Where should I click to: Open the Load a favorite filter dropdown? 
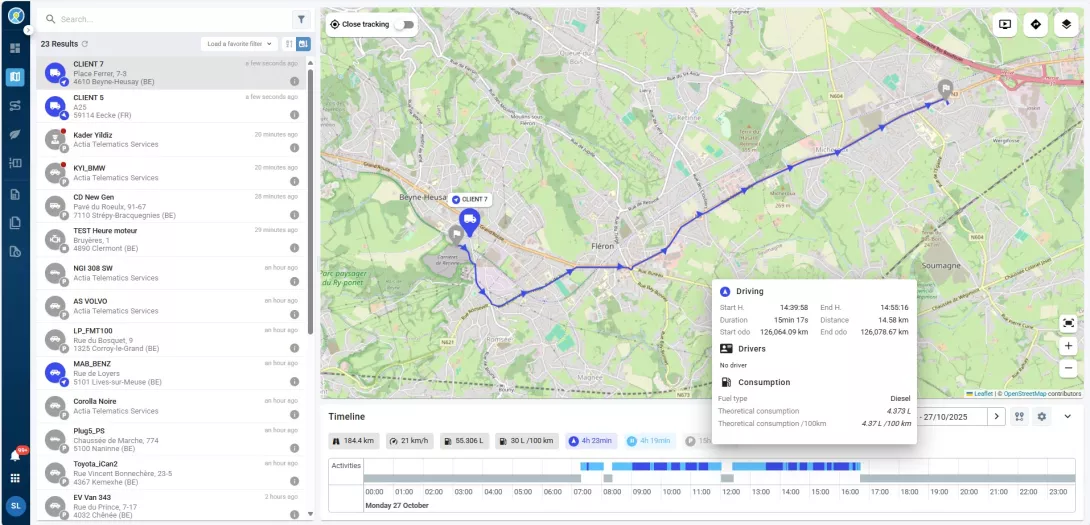(239, 44)
